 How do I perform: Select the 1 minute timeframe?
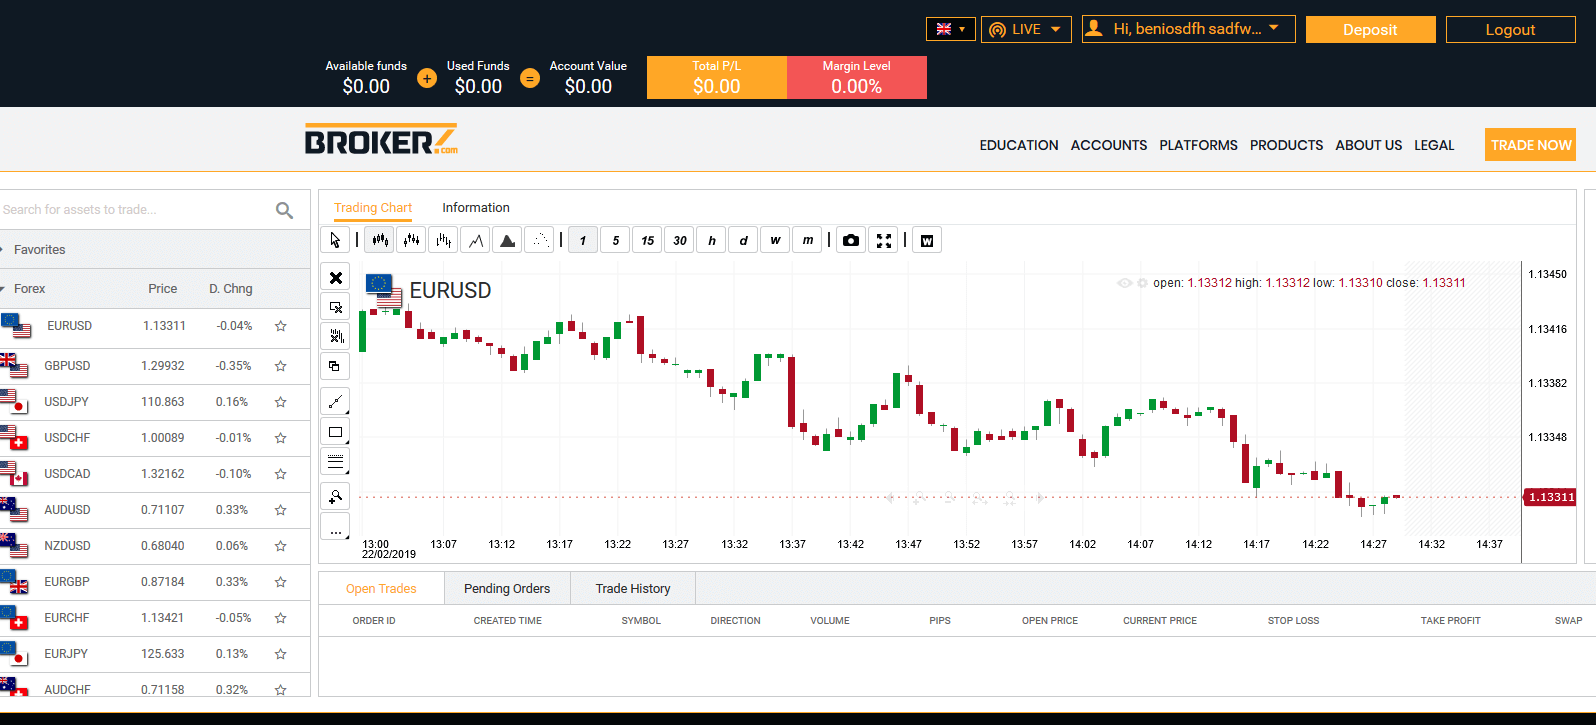click(583, 240)
